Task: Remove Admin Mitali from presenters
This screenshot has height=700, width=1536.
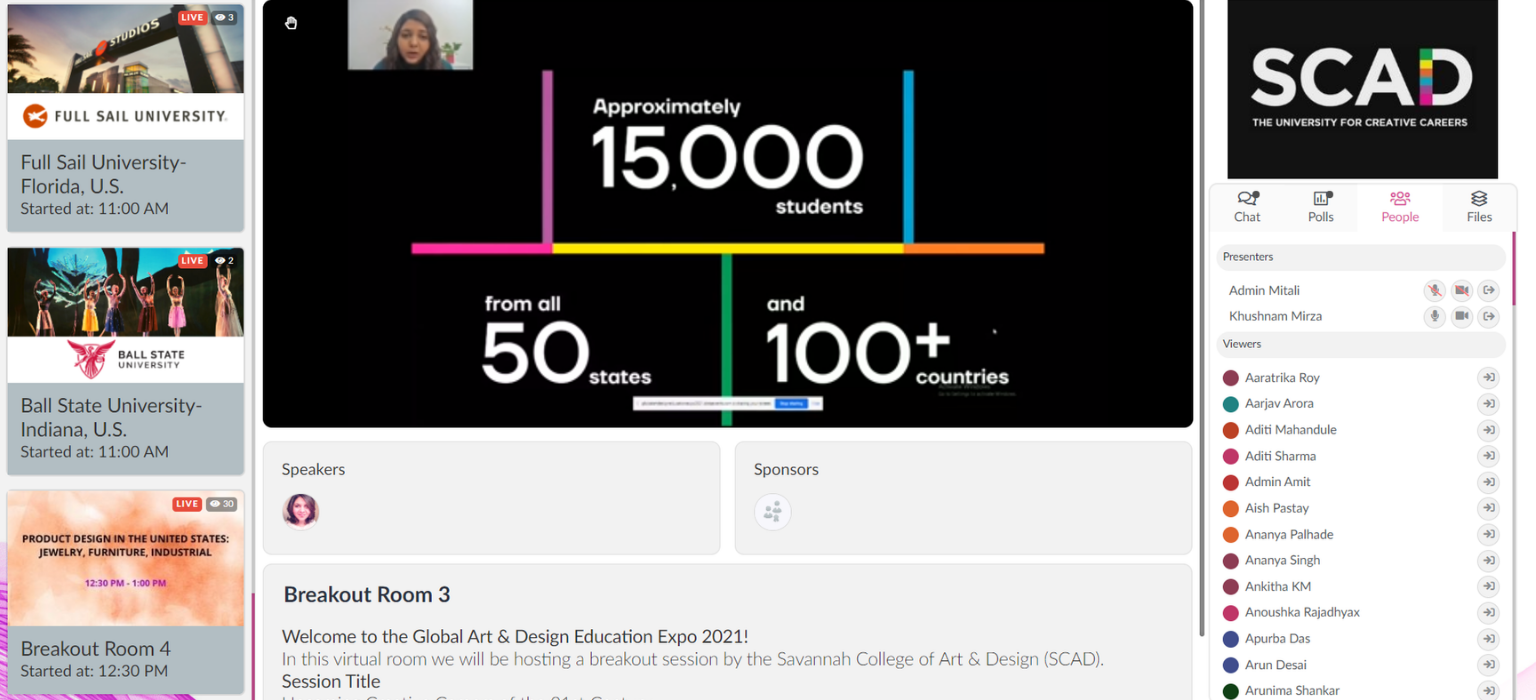Action: [1489, 290]
